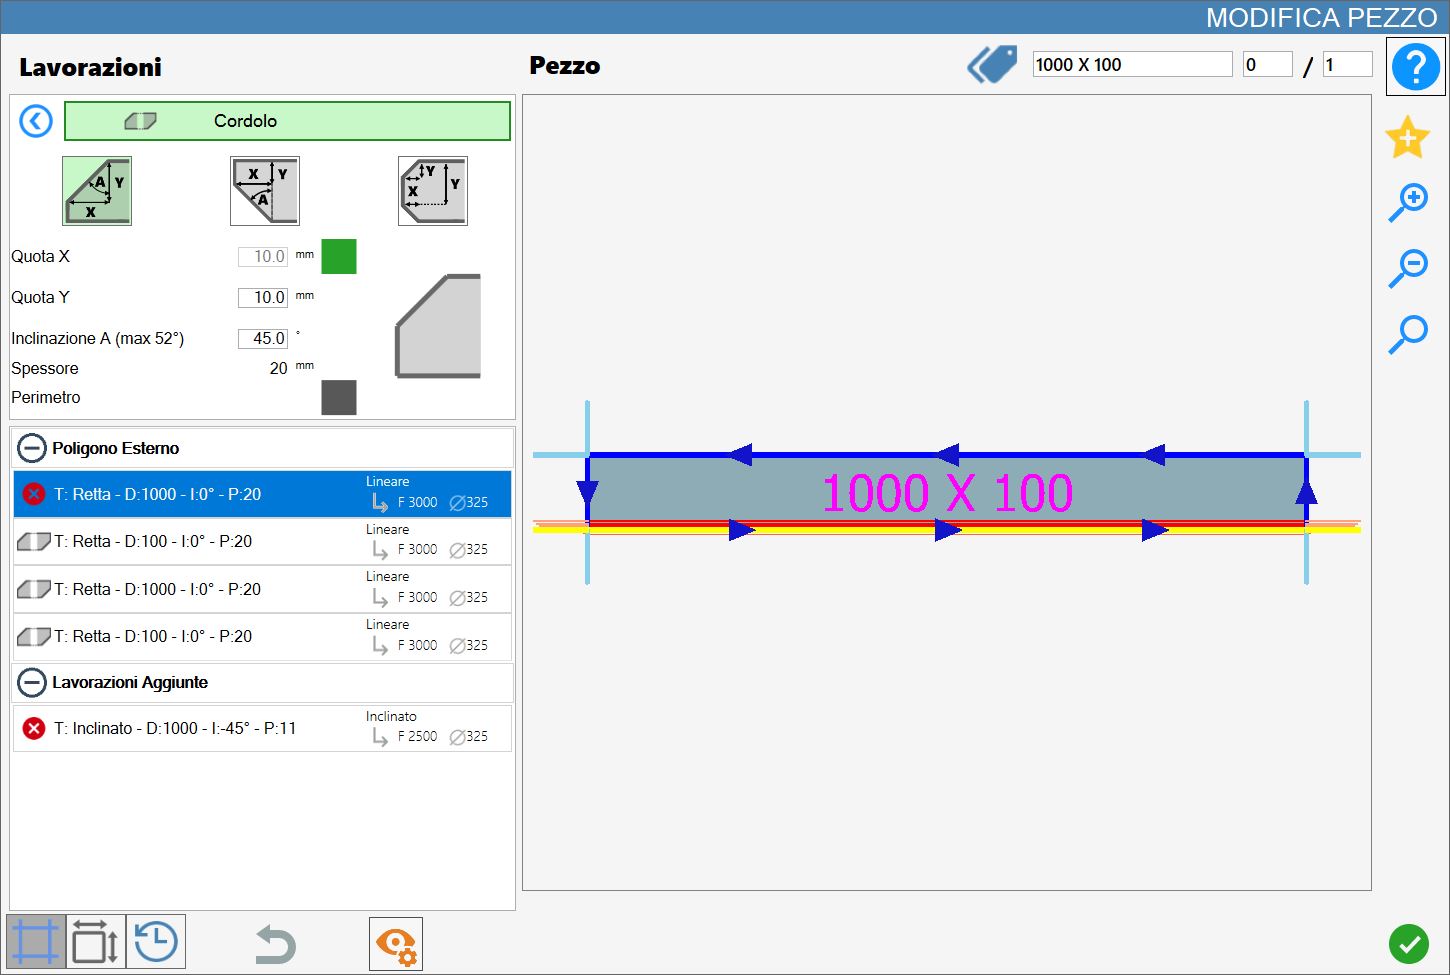Image resolution: width=1450 pixels, height=975 pixels.
Task: Click the undo arrow icon
Action: pyautogui.click(x=274, y=944)
